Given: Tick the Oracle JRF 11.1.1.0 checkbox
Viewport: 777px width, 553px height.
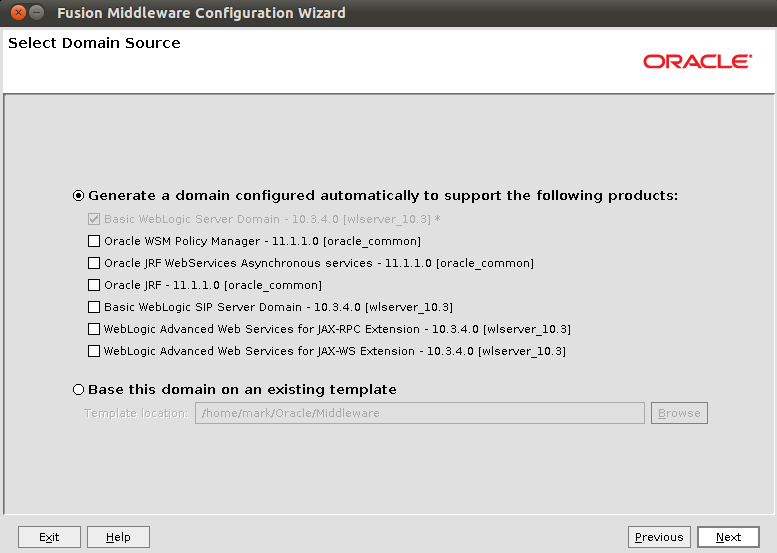Looking at the screenshot, I should click(94, 285).
